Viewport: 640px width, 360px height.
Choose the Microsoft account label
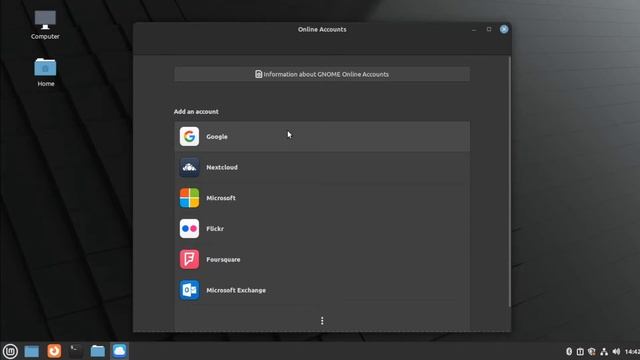(x=221, y=198)
